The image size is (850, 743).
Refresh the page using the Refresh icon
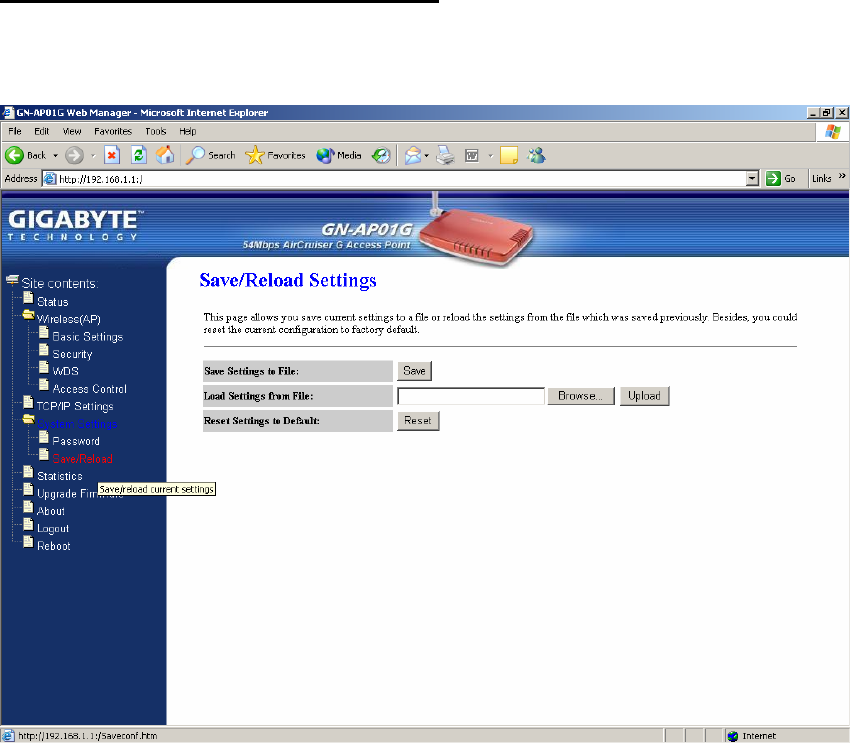pos(139,156)
